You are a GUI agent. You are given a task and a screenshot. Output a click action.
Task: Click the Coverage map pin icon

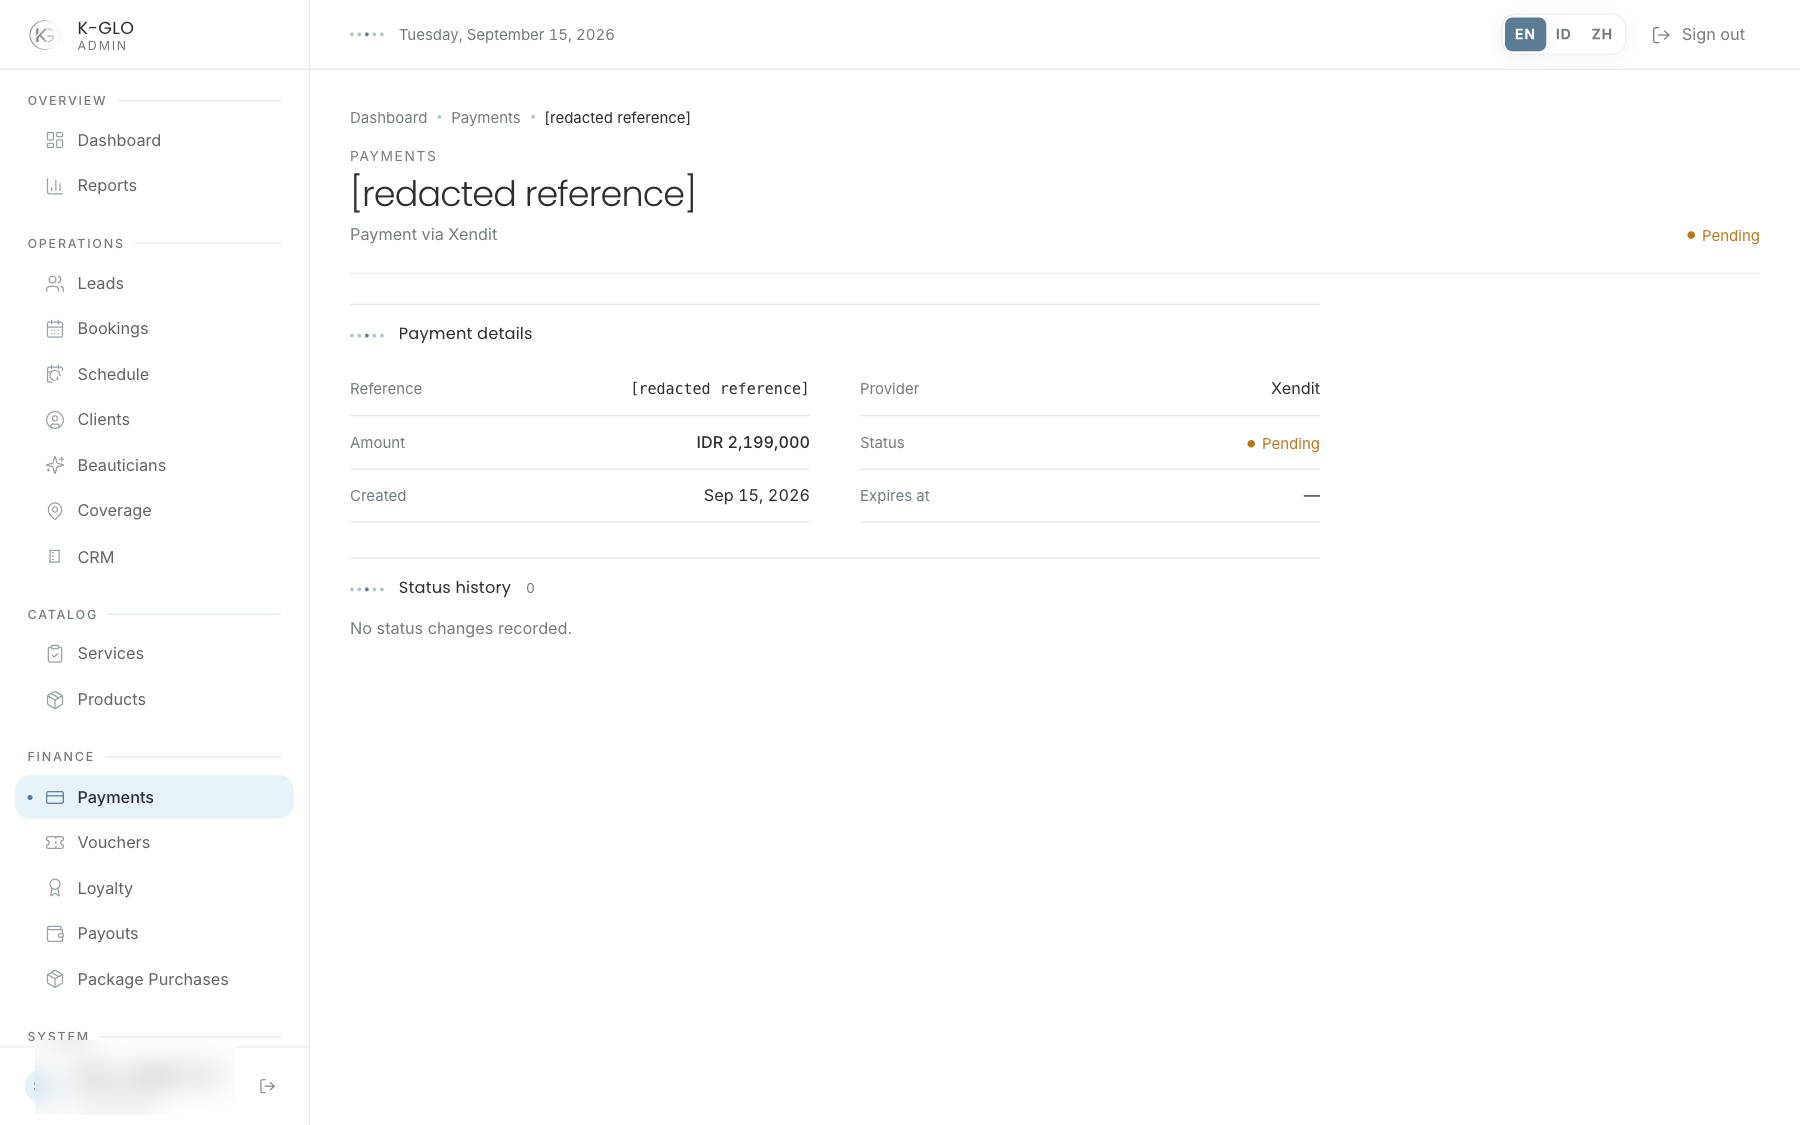[x=55, y=511]
